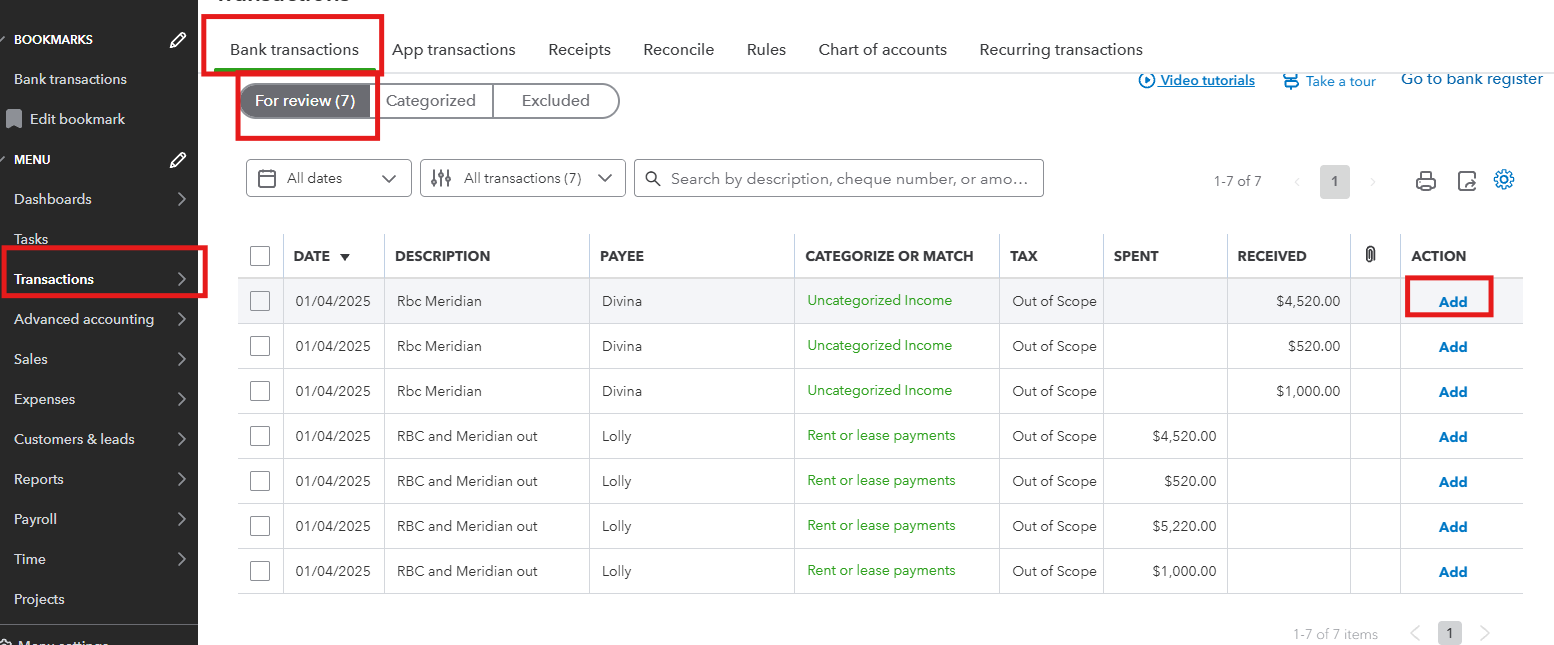The image size is (1554, 645).
Task: Open the Receipts tab
Action: 579,49
